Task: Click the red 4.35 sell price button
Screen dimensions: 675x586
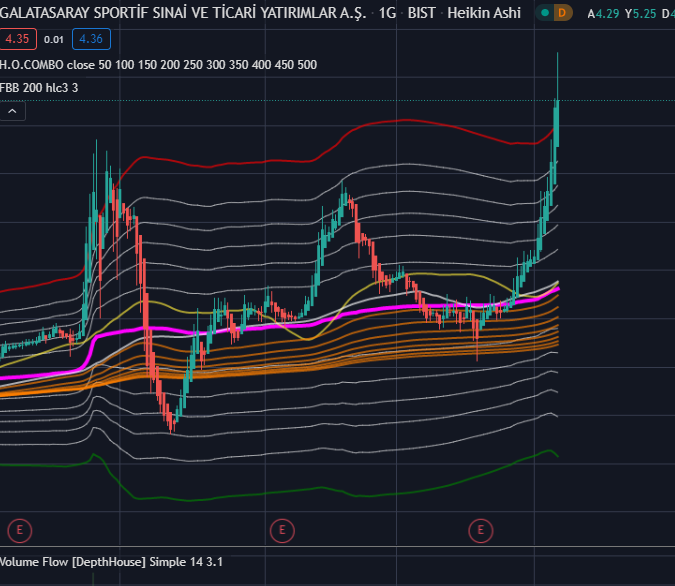Action: tap(18, 39)
